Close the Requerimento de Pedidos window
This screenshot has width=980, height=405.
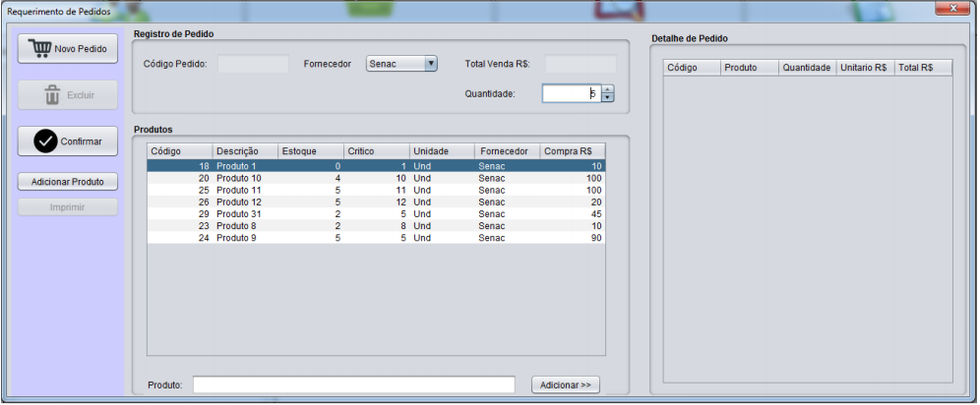point(953,8)
